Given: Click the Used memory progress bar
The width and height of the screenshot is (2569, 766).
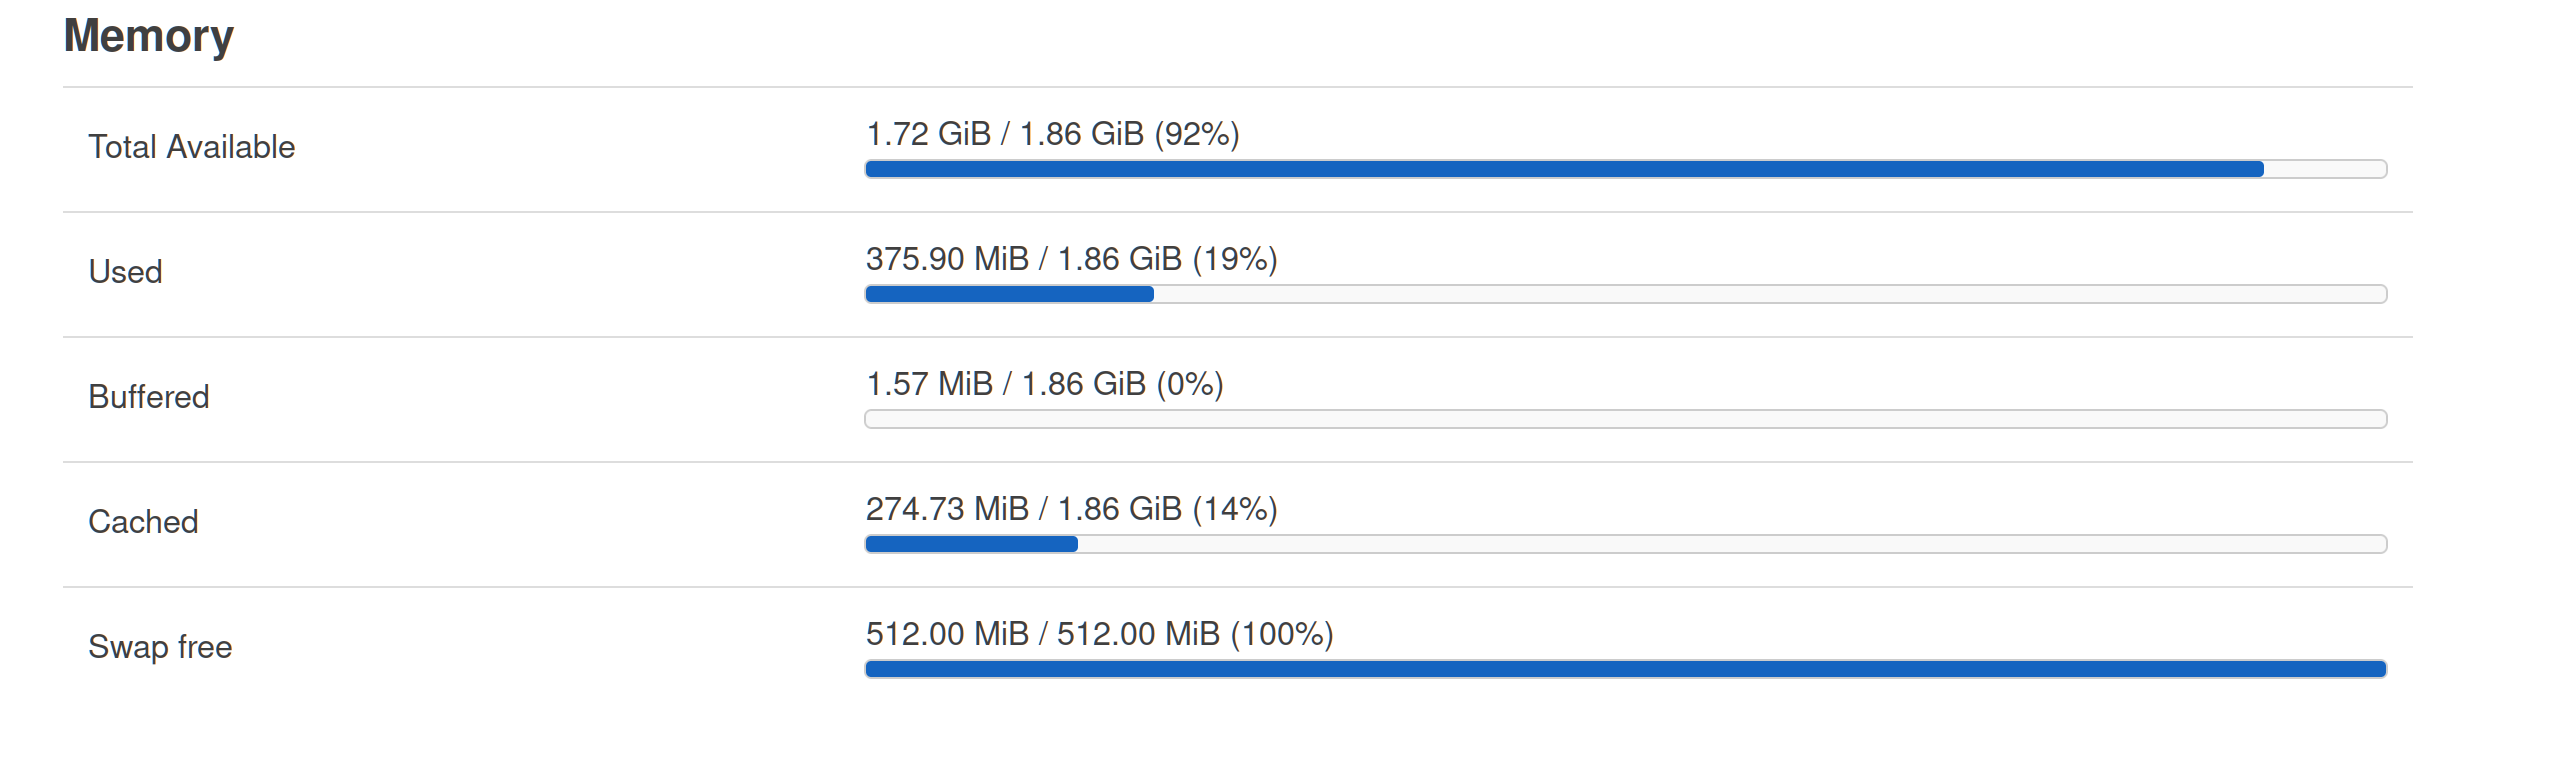Looking at the screenshot, I should pos(1626,294).
